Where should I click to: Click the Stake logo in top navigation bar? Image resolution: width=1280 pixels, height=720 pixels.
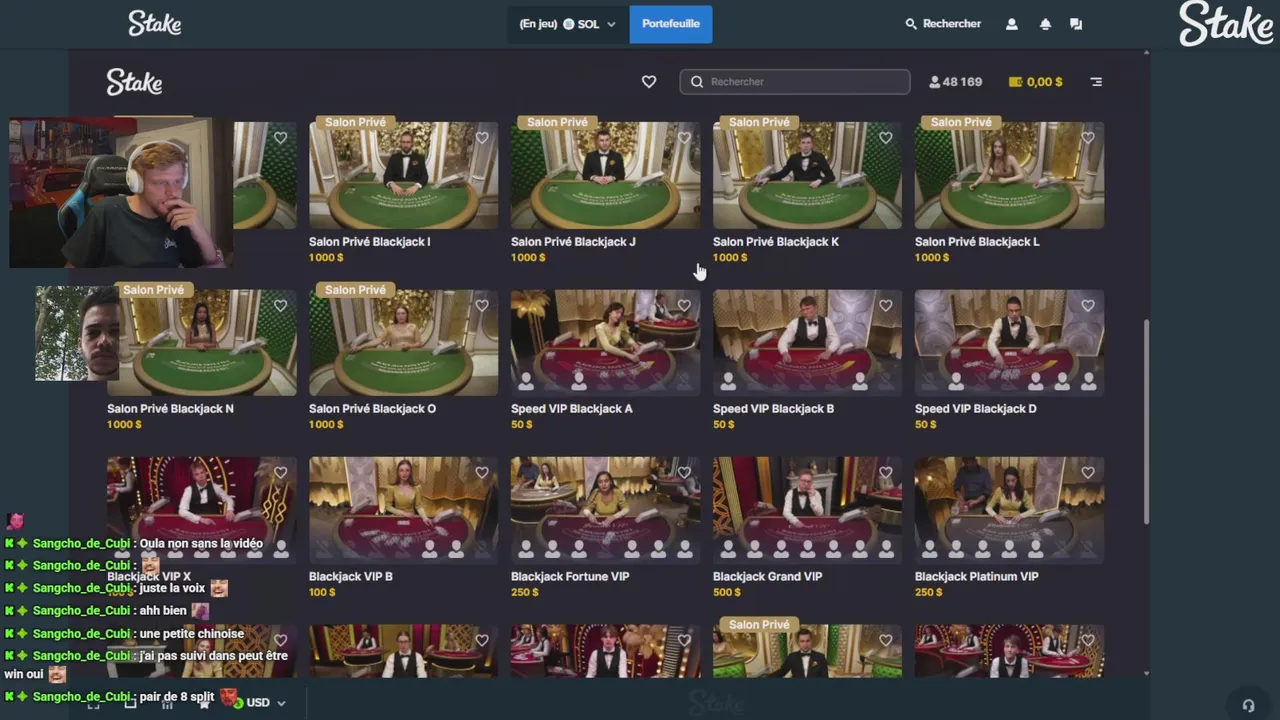coord(155,24)
